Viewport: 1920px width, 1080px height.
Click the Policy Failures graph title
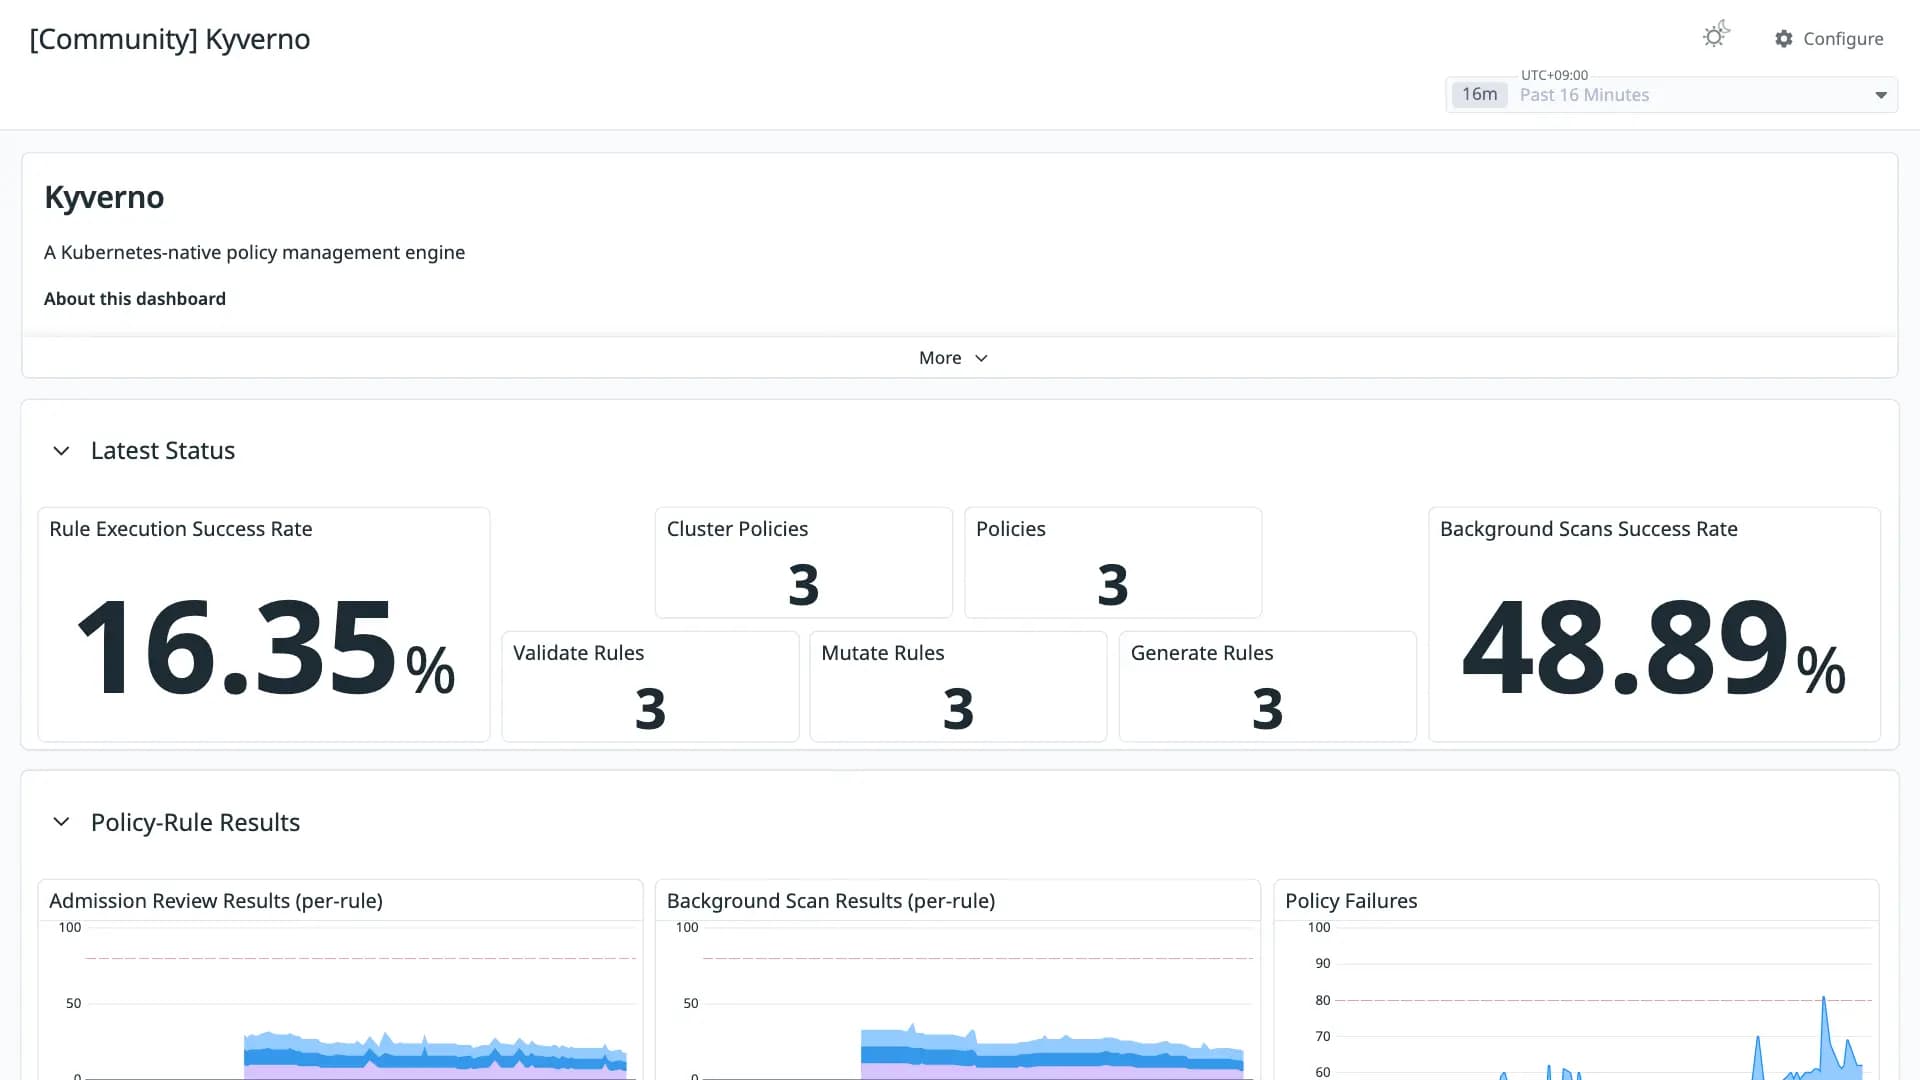pos(1351,901)
